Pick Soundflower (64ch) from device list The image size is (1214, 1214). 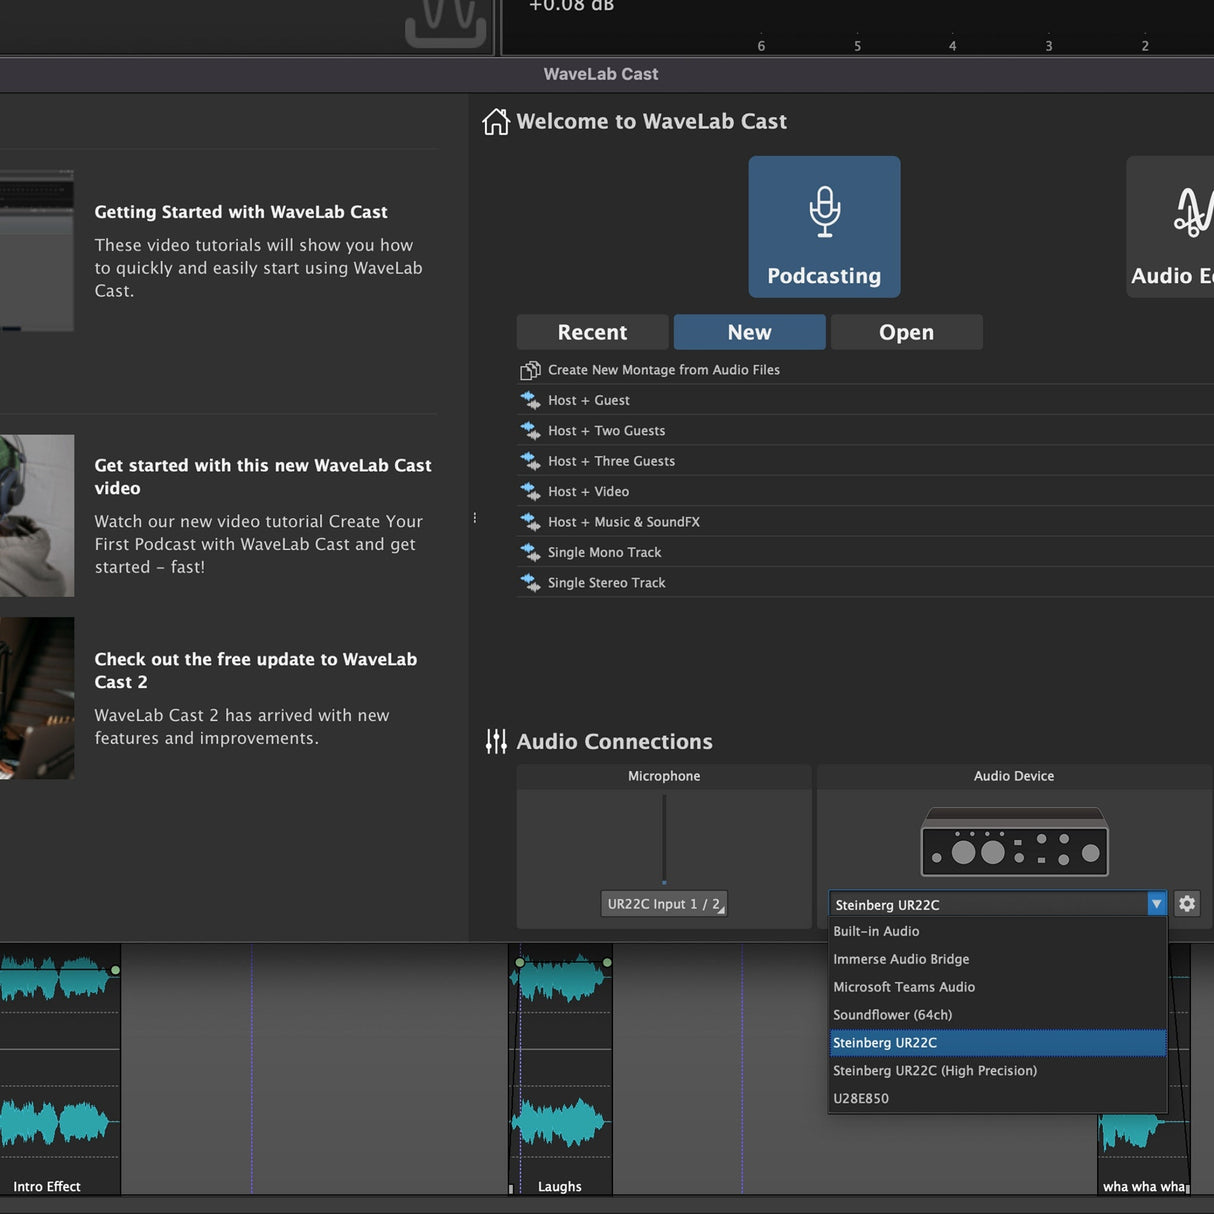(892, 1014)
